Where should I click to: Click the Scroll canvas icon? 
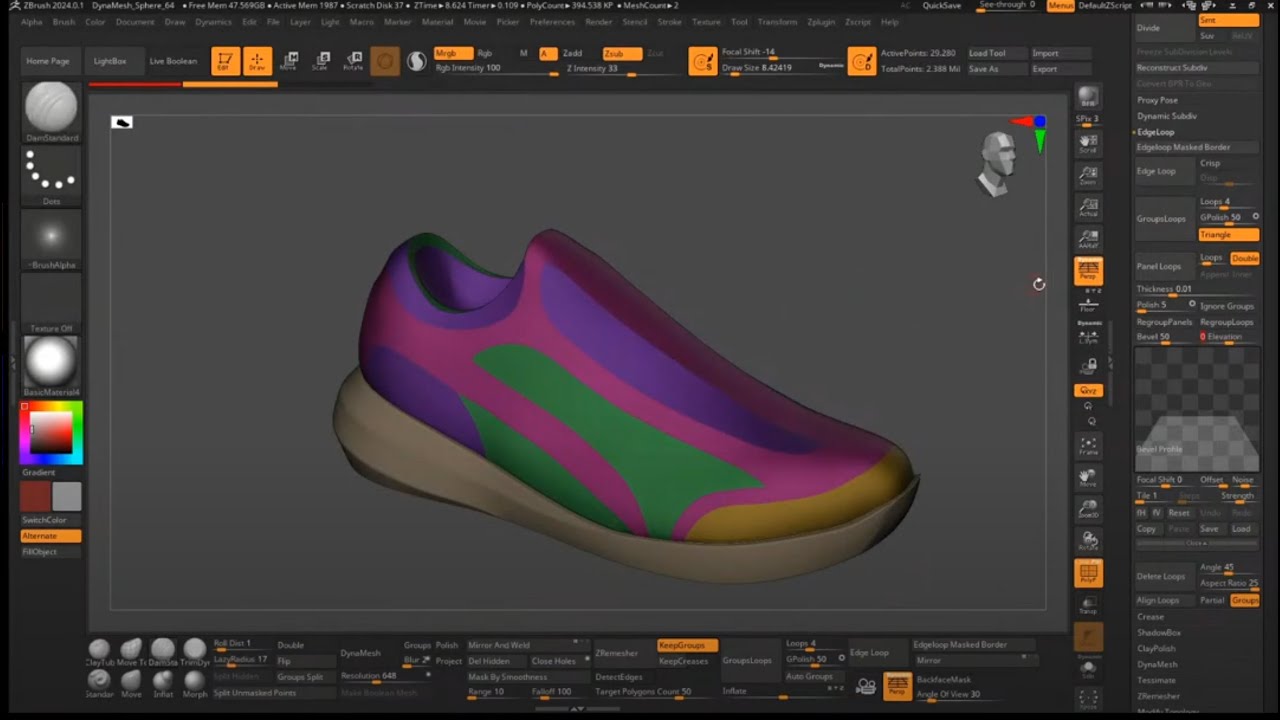(1088, 143)
